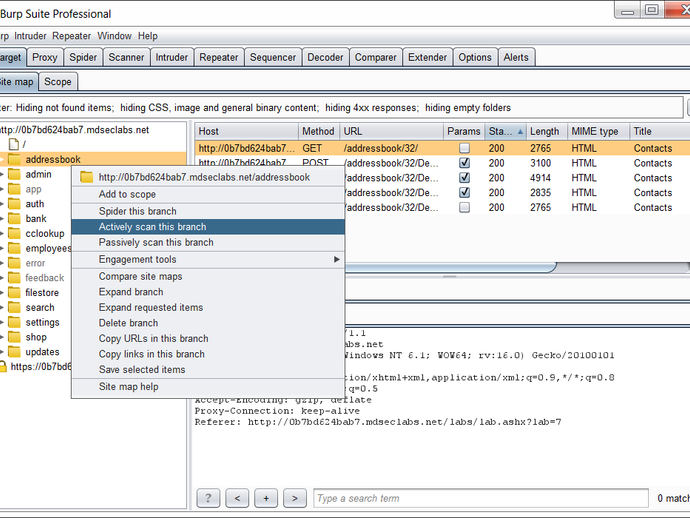Screen dimensions: 690x518
Task: Click the folder icon in context menu header
Action: (86, 177)
